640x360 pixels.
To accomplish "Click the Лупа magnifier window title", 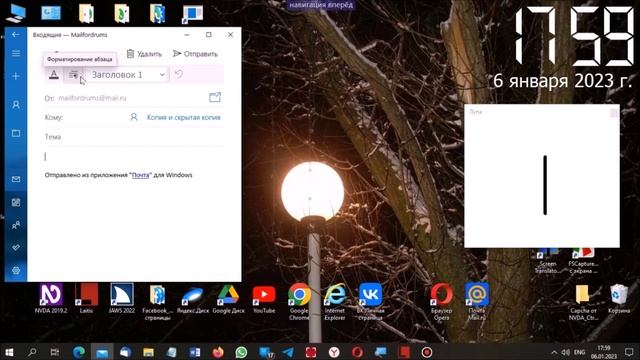I will point(476,112).
